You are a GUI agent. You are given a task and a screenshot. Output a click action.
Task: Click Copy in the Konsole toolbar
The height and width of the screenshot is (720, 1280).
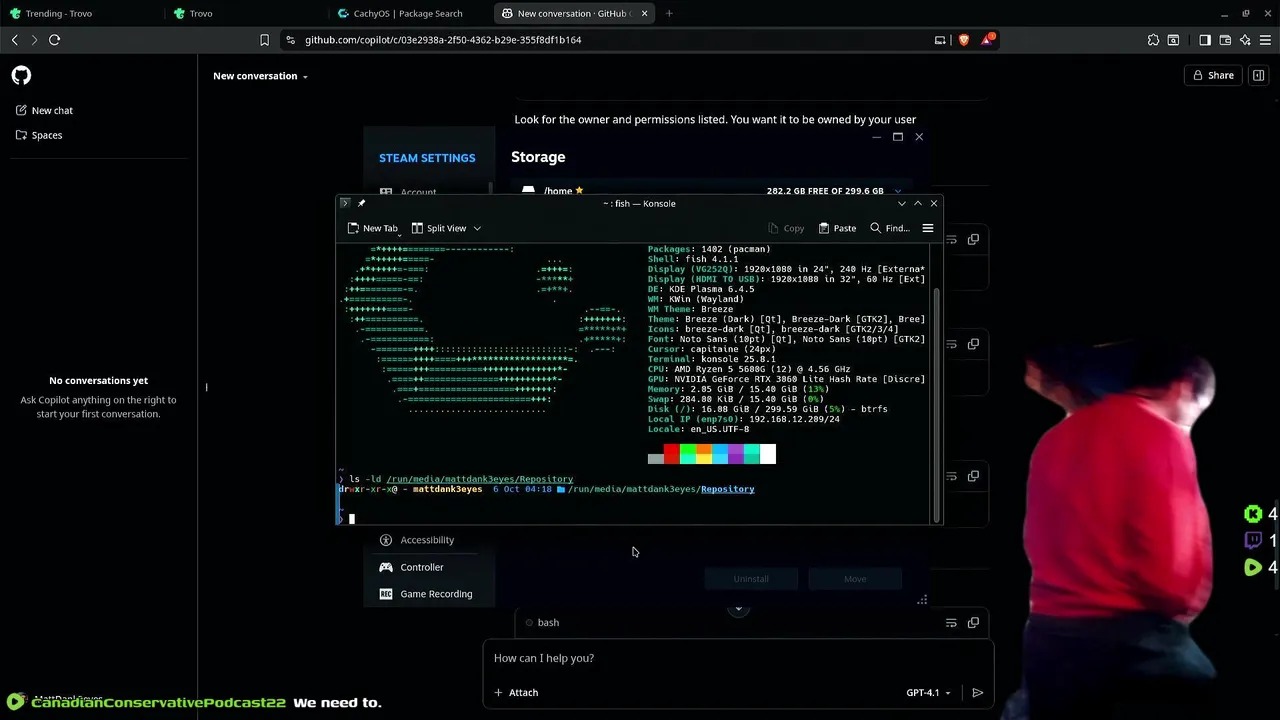tap(785, 228)
